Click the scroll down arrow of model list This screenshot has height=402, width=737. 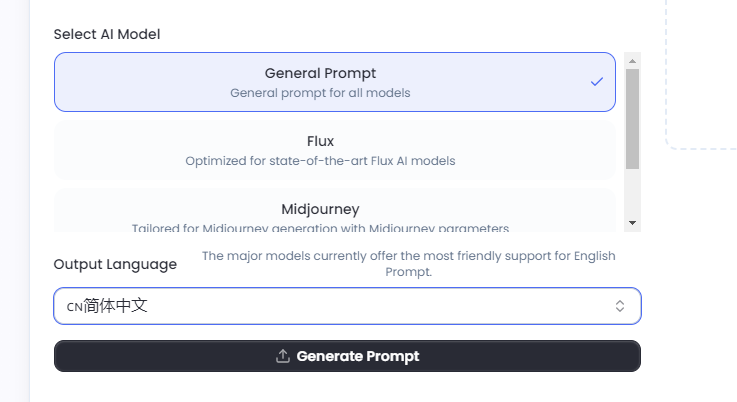tap(632, 222)
